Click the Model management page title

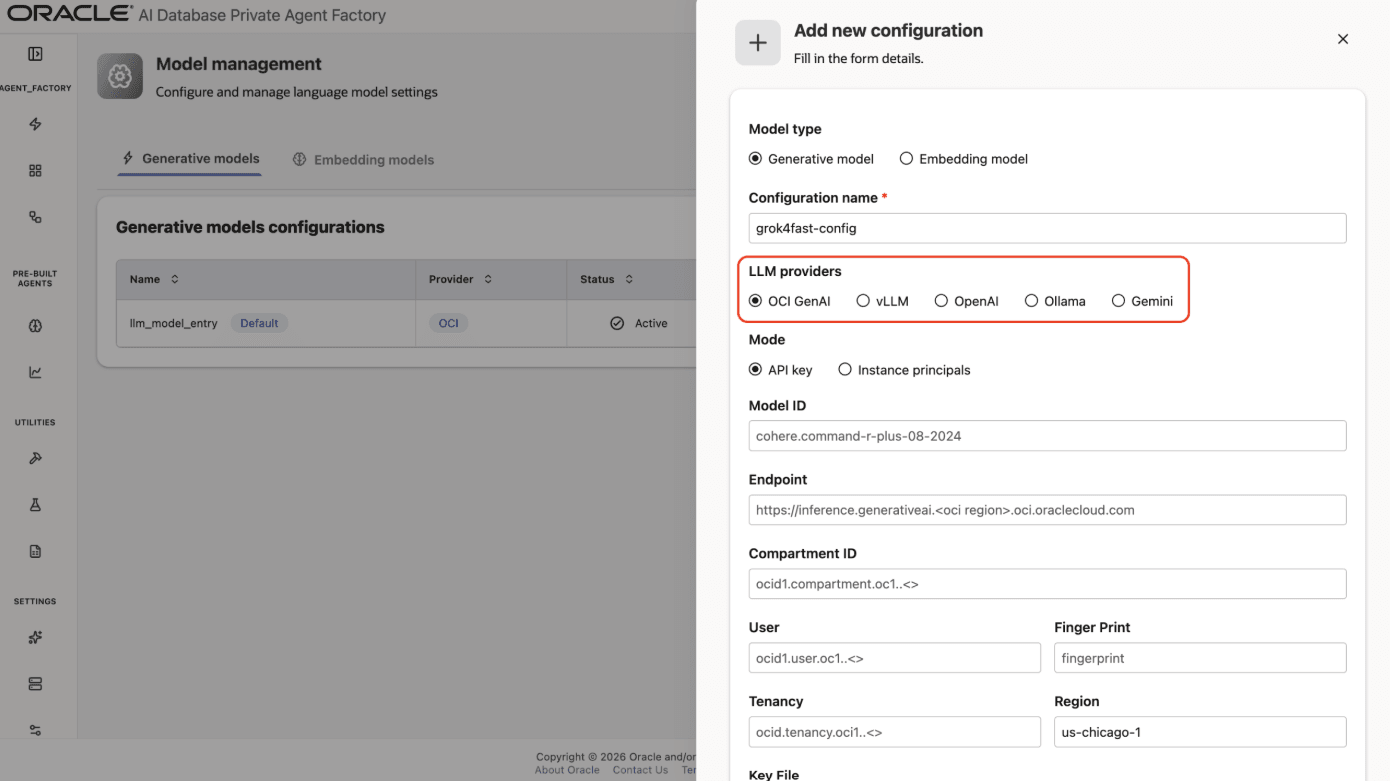click(x=239, y=64)
